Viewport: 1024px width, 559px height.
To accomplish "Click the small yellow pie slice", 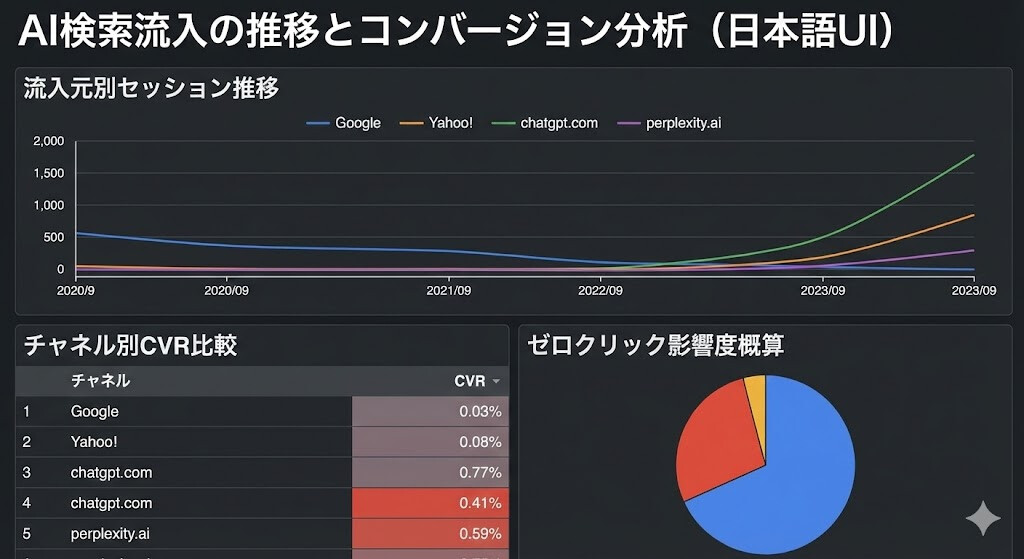I will click(x=756, y=393).
